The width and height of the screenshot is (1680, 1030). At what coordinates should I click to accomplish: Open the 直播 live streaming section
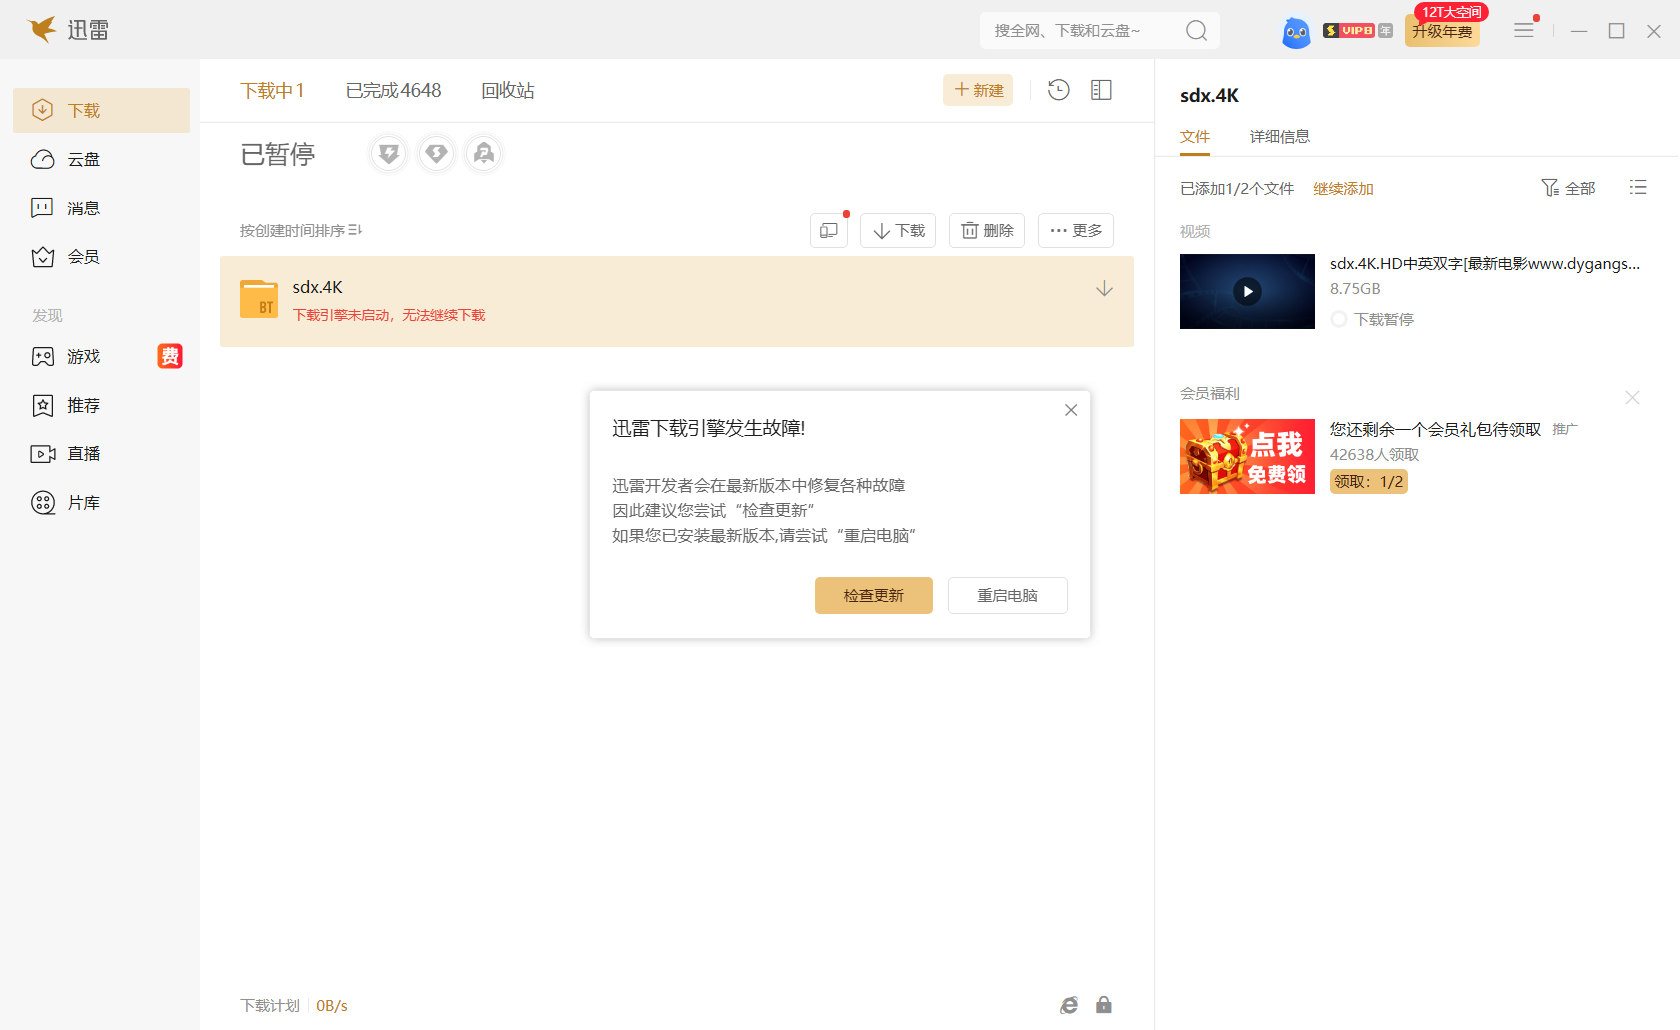84,453
